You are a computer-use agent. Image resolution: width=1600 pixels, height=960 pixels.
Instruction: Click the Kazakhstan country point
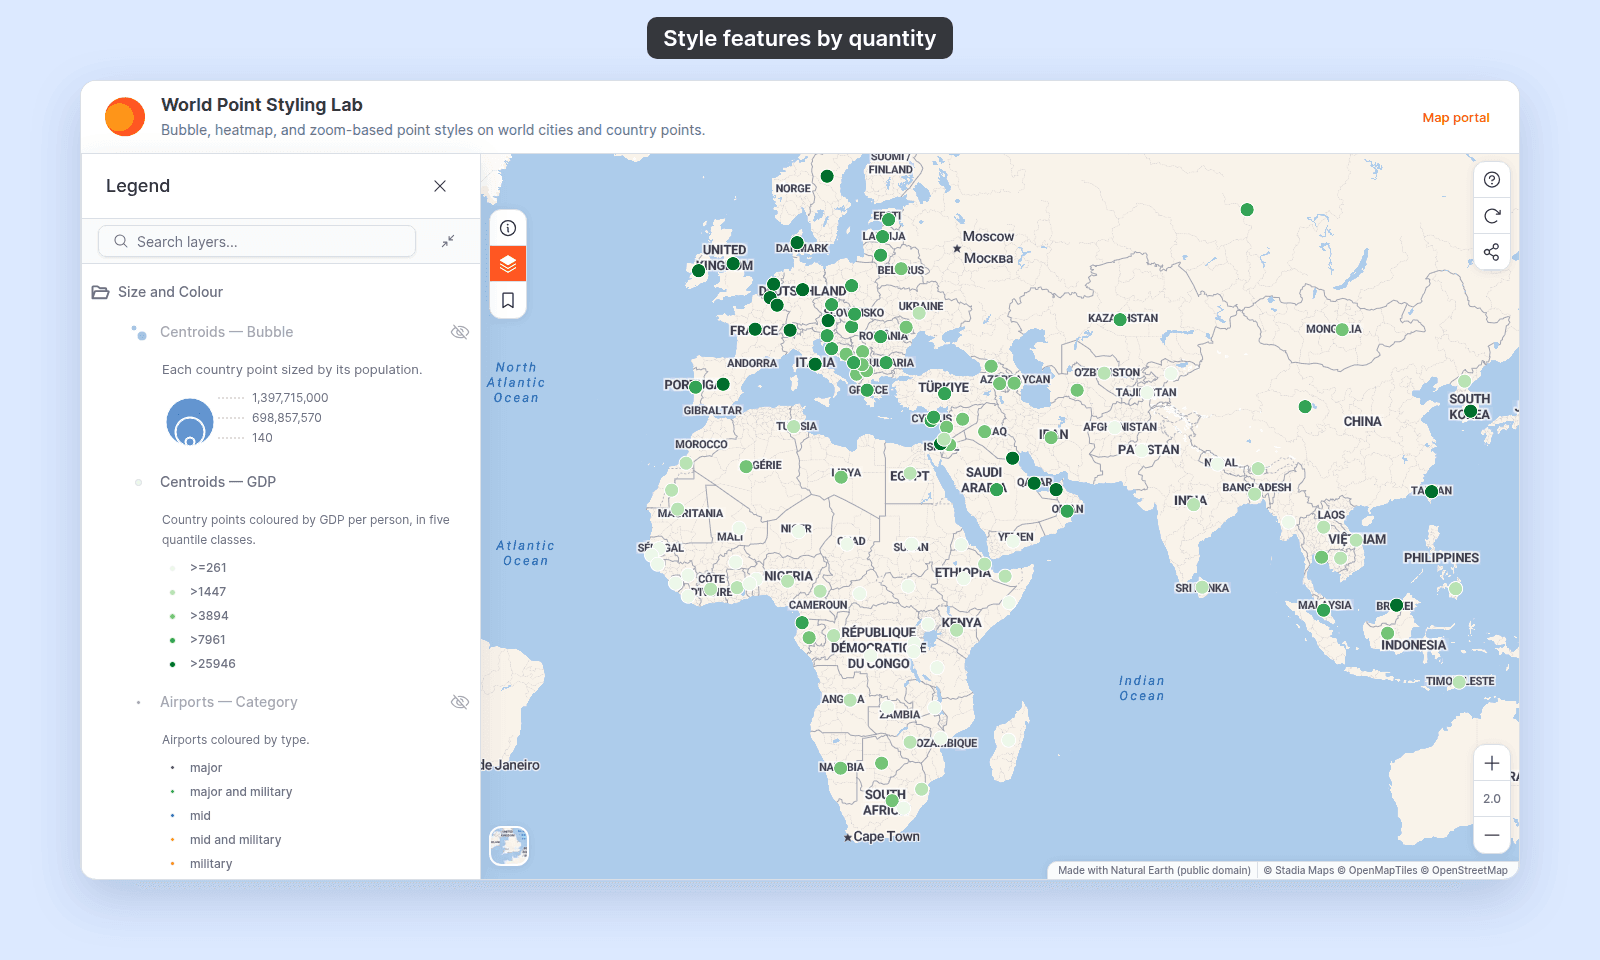(x=1120, y=320)
